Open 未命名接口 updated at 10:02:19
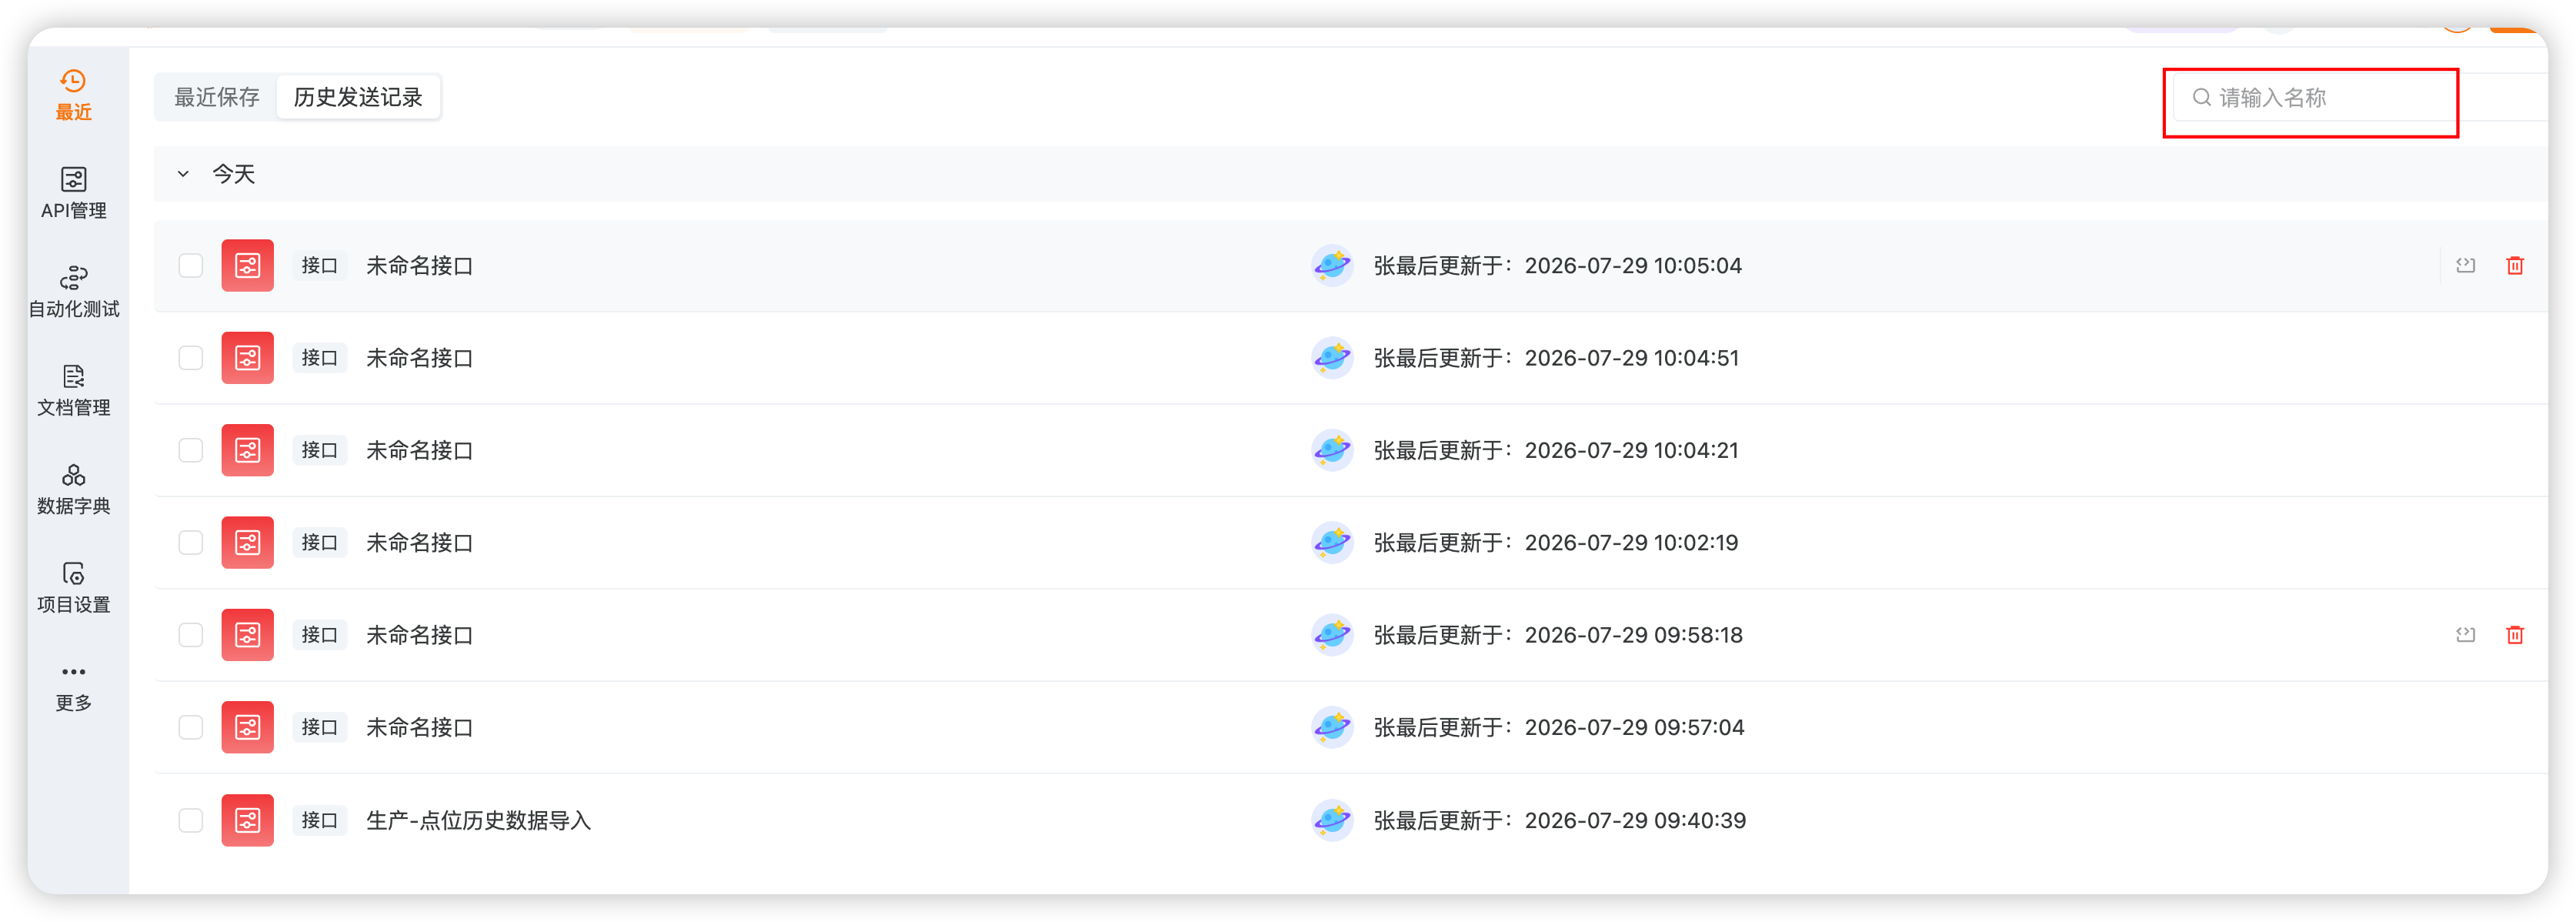 click(419, 542)
